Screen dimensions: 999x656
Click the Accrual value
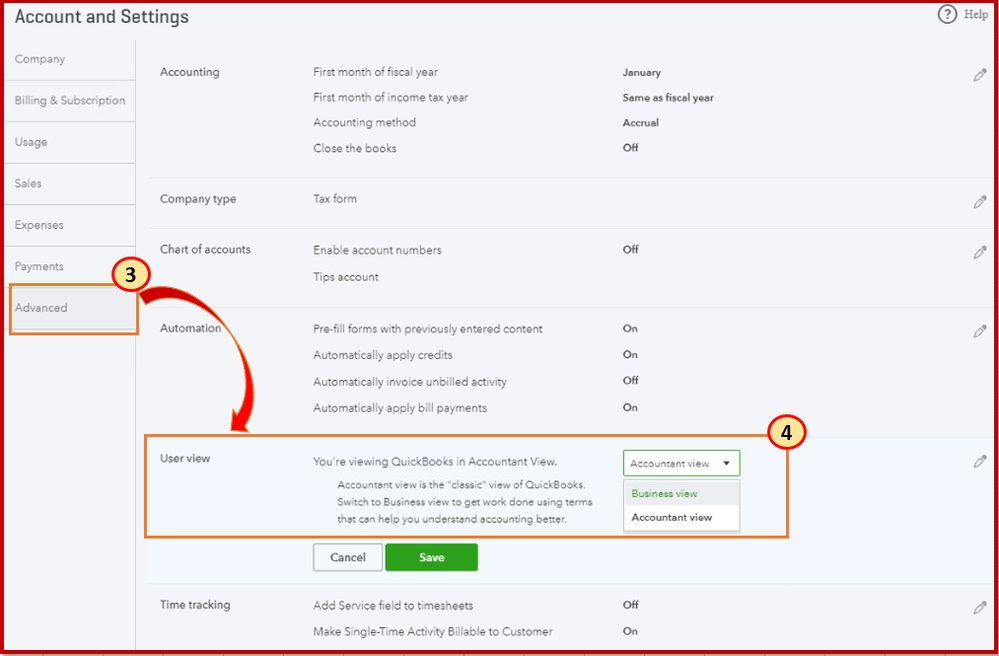click(640, 123)
